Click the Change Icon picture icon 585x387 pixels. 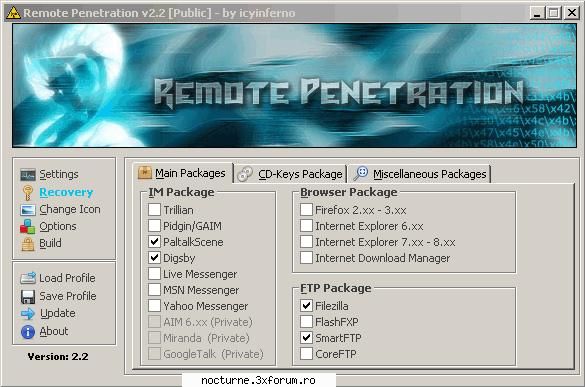(x=28, y=210)
